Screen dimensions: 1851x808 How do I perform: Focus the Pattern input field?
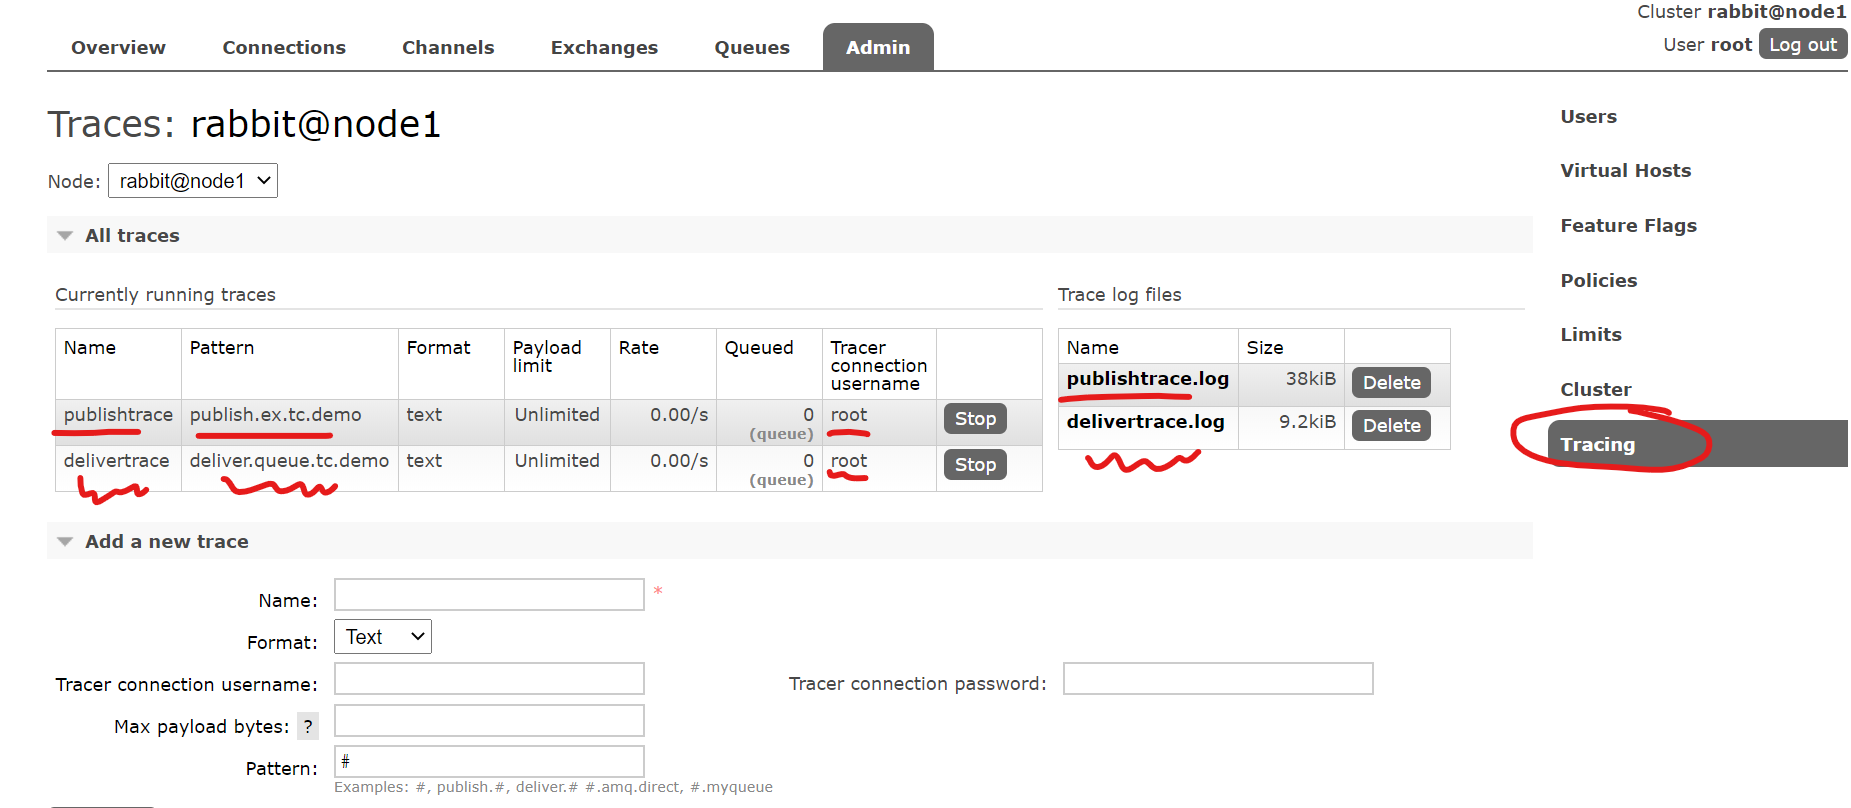pyautogui.click(x=489, y=762)
